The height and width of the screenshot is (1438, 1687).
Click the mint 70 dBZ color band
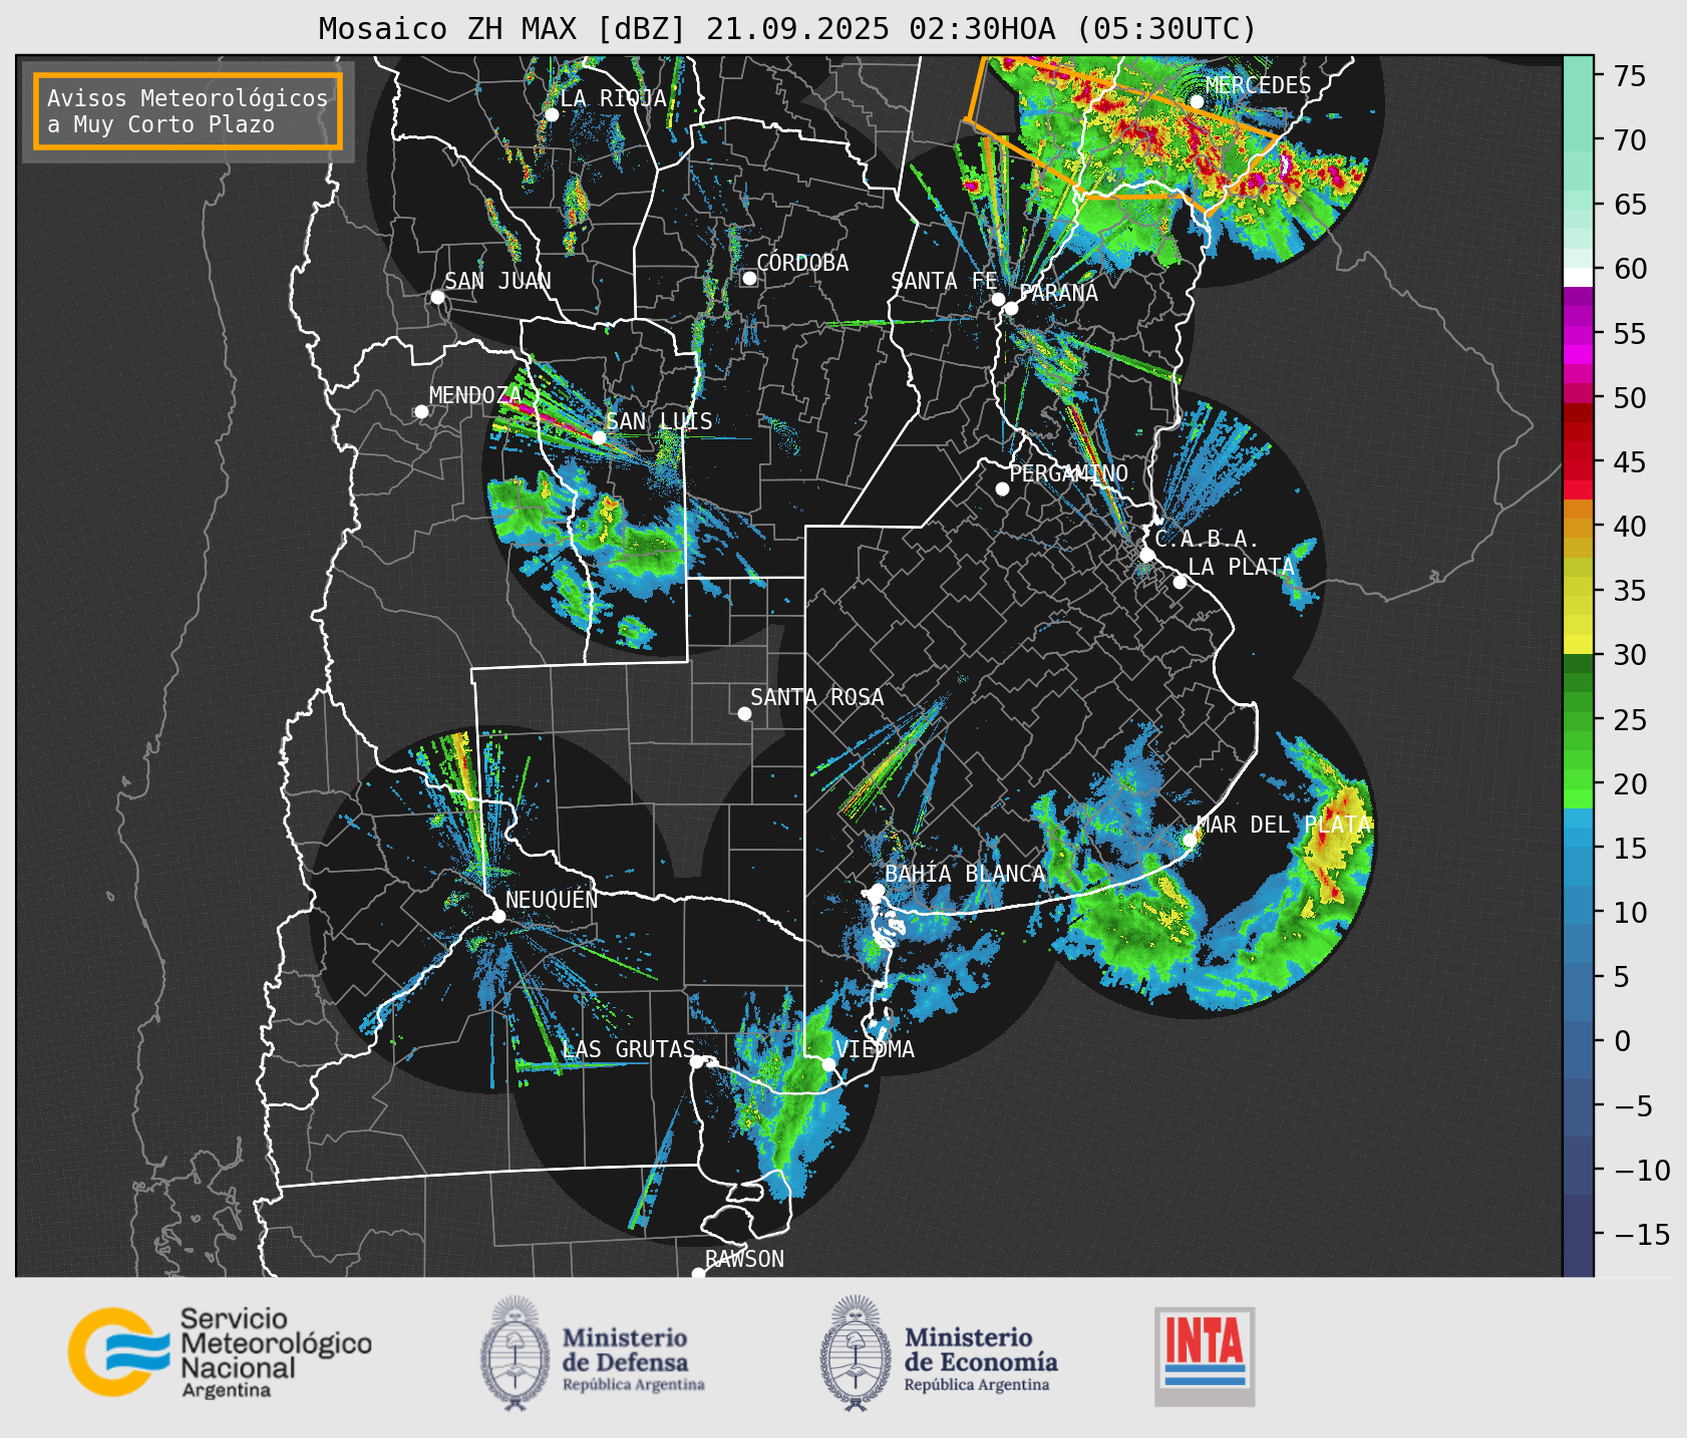tap(1578, 141)
